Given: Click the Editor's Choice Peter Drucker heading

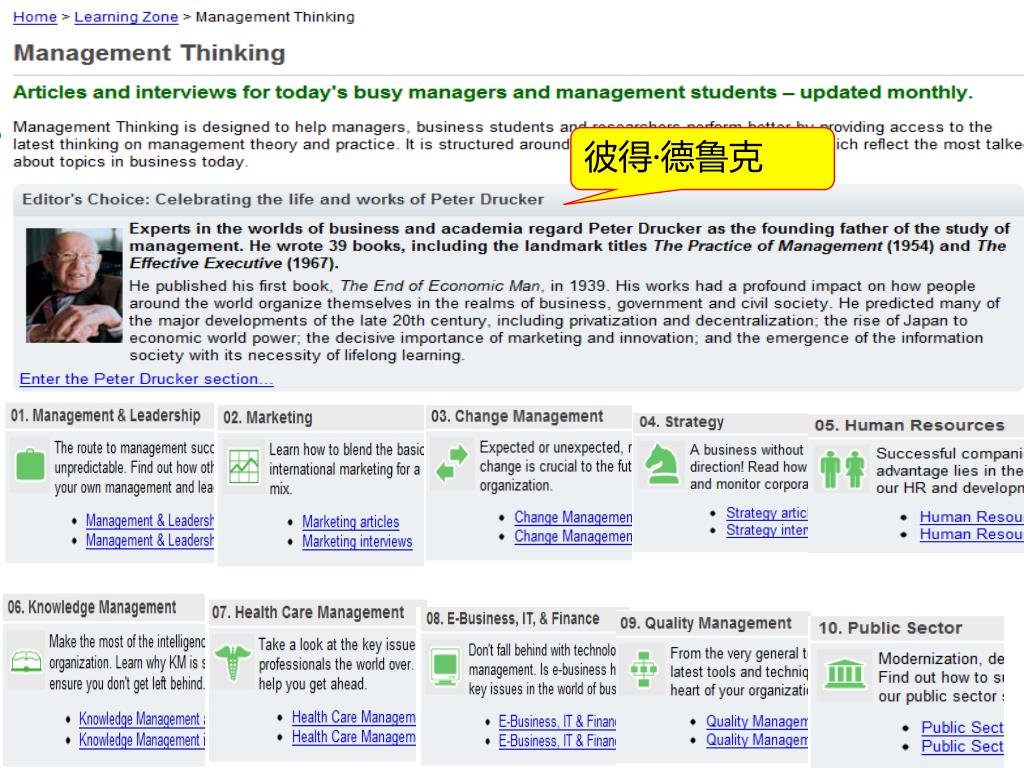Looking at the screenshot, I should (283, 199).
